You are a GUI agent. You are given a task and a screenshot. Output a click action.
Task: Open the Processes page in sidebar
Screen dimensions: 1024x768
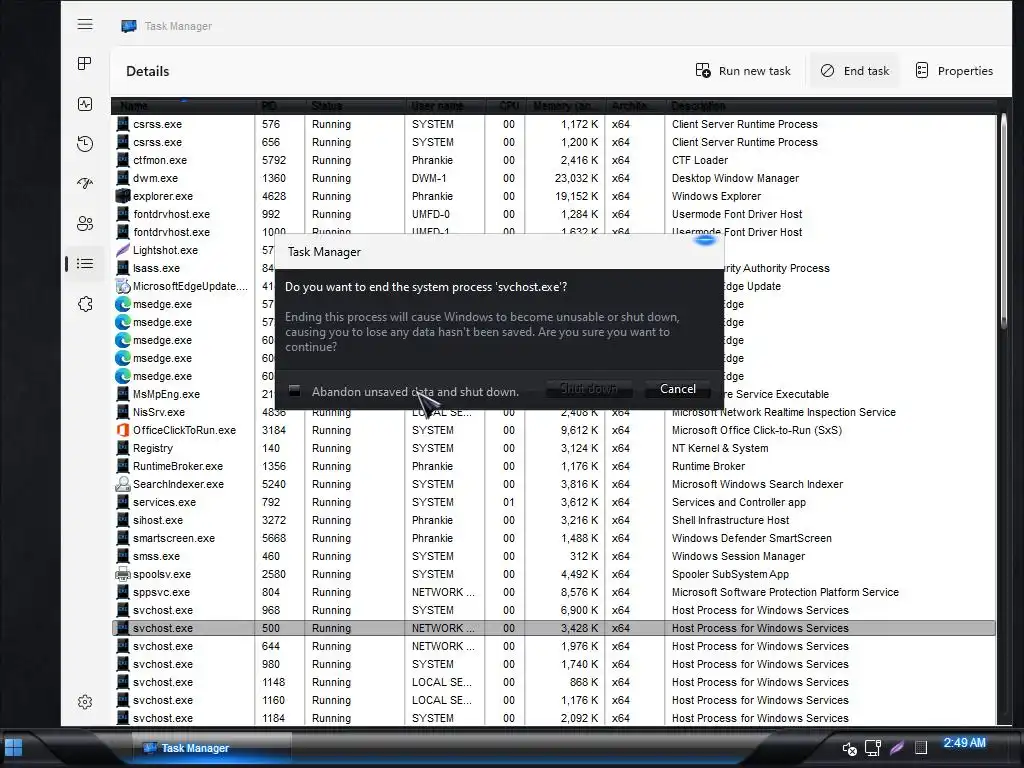coord(85,63)
